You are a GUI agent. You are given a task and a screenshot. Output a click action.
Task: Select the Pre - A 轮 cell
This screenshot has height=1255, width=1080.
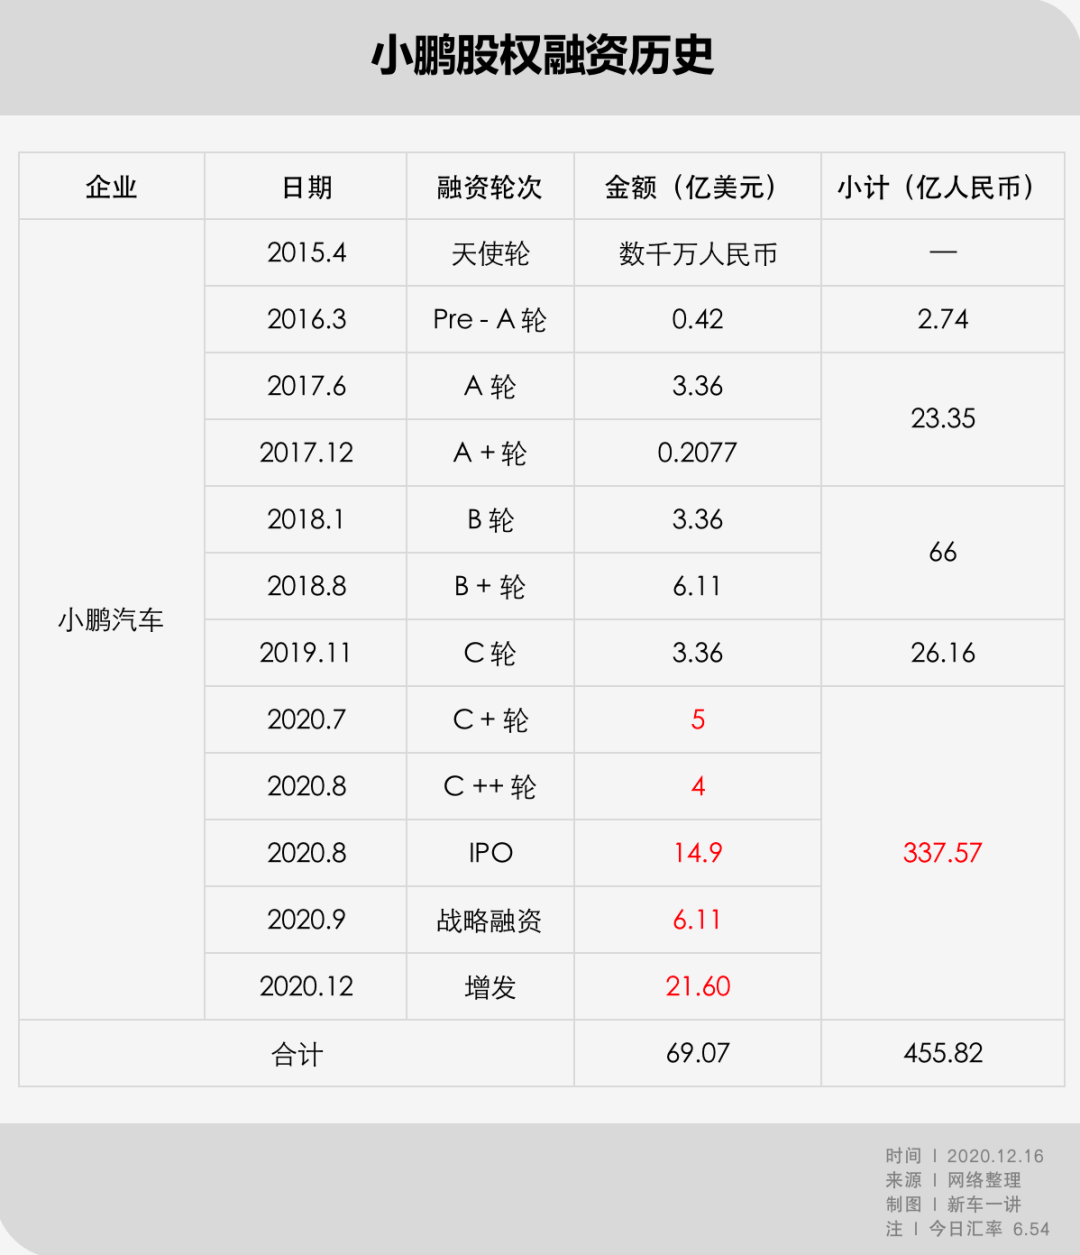coord(490,320)
